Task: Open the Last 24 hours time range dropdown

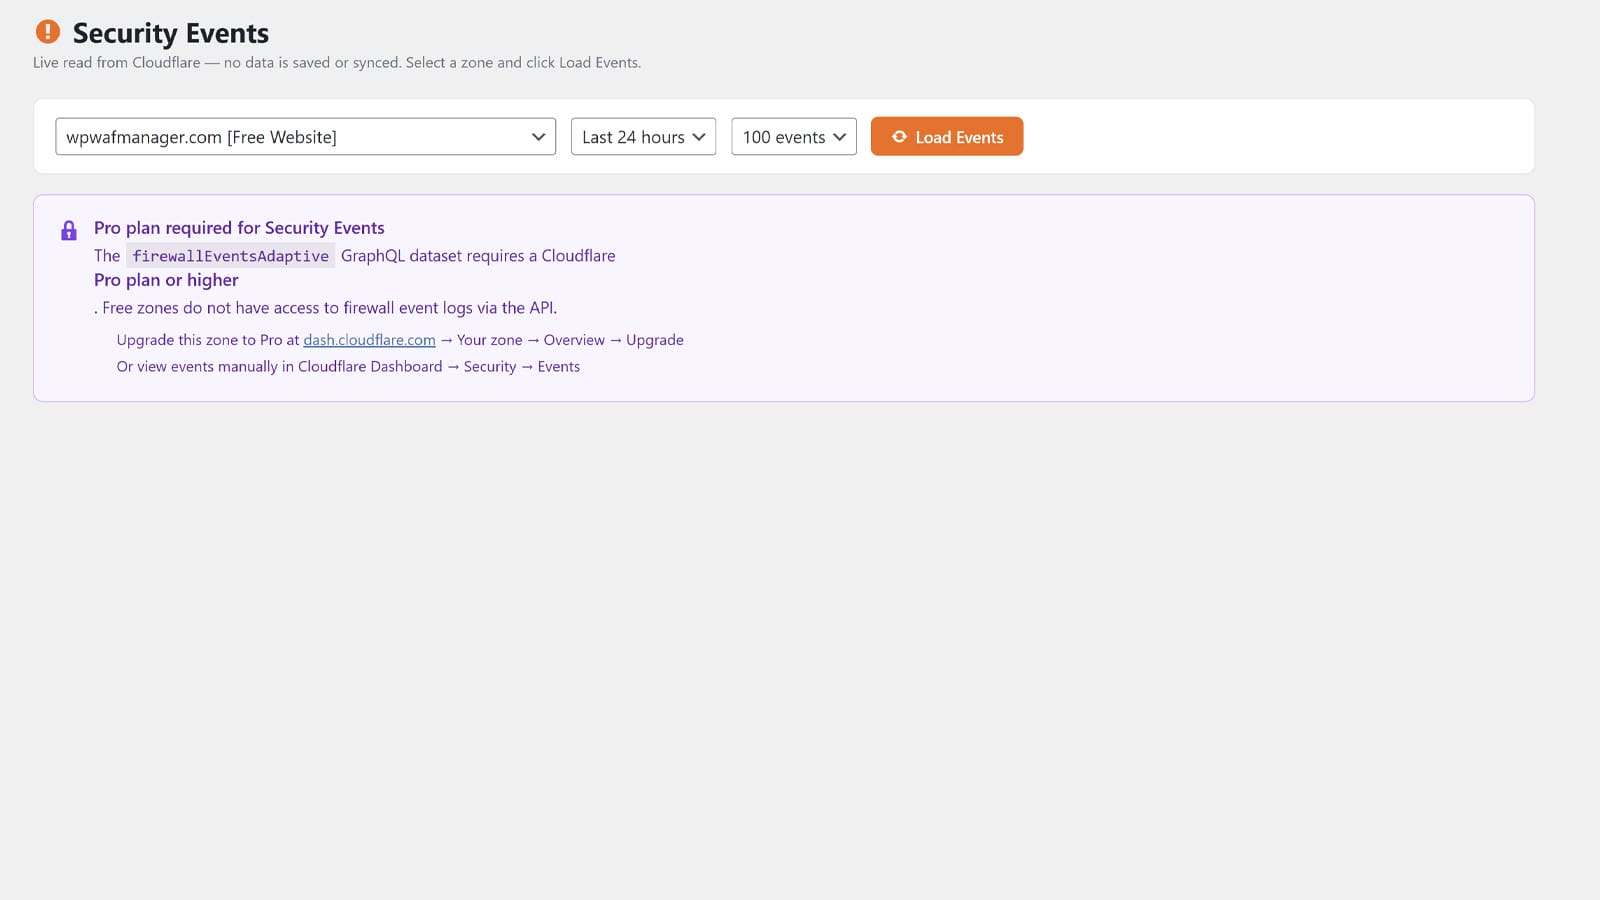Action: (643, 137)
